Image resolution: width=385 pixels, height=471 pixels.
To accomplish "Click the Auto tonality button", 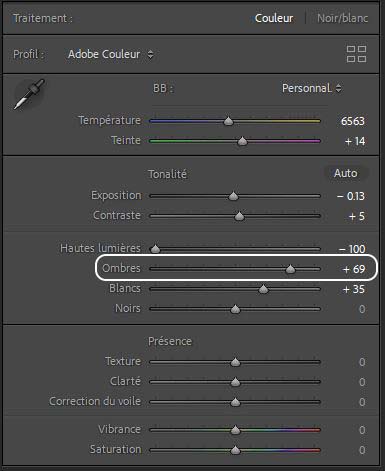I will coord(345,173).
